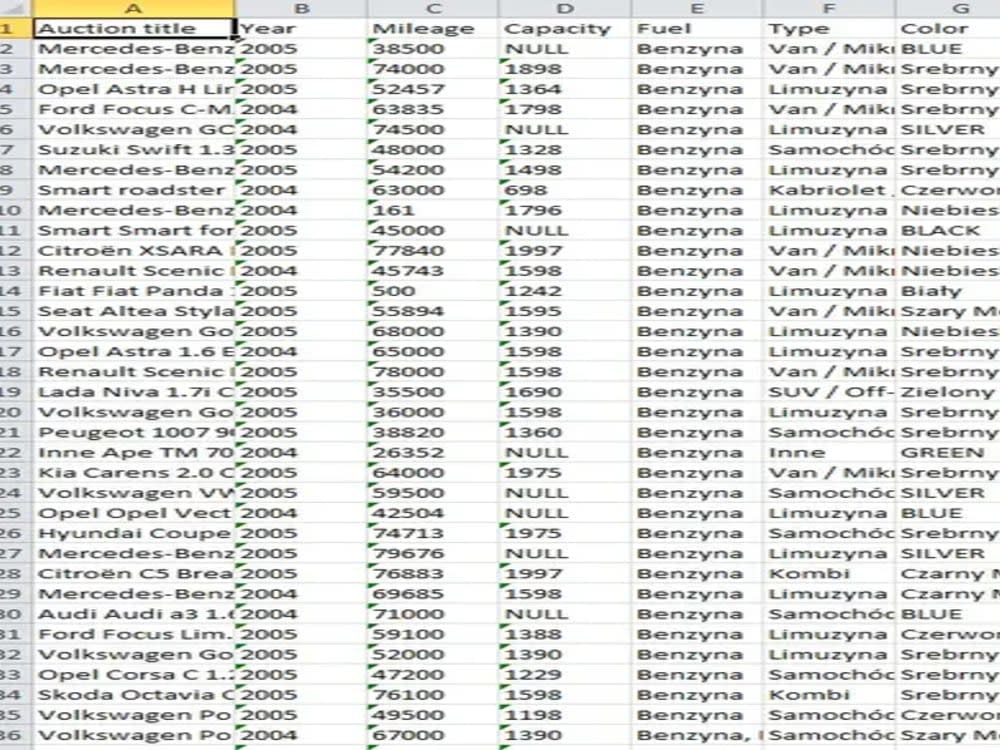Image resolution: width=1000 pixels, height=750 pixels.
Task: Click the 'Lada Niva 1.7i' cell
Action: 133,392
